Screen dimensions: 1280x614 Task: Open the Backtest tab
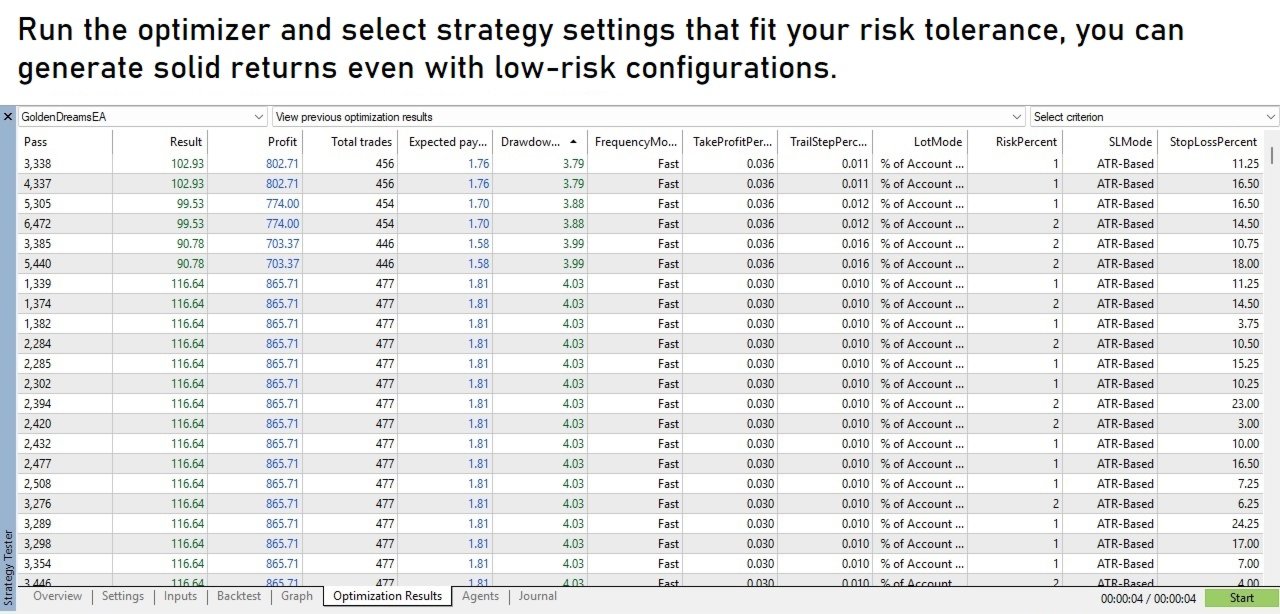click(239, 596)
